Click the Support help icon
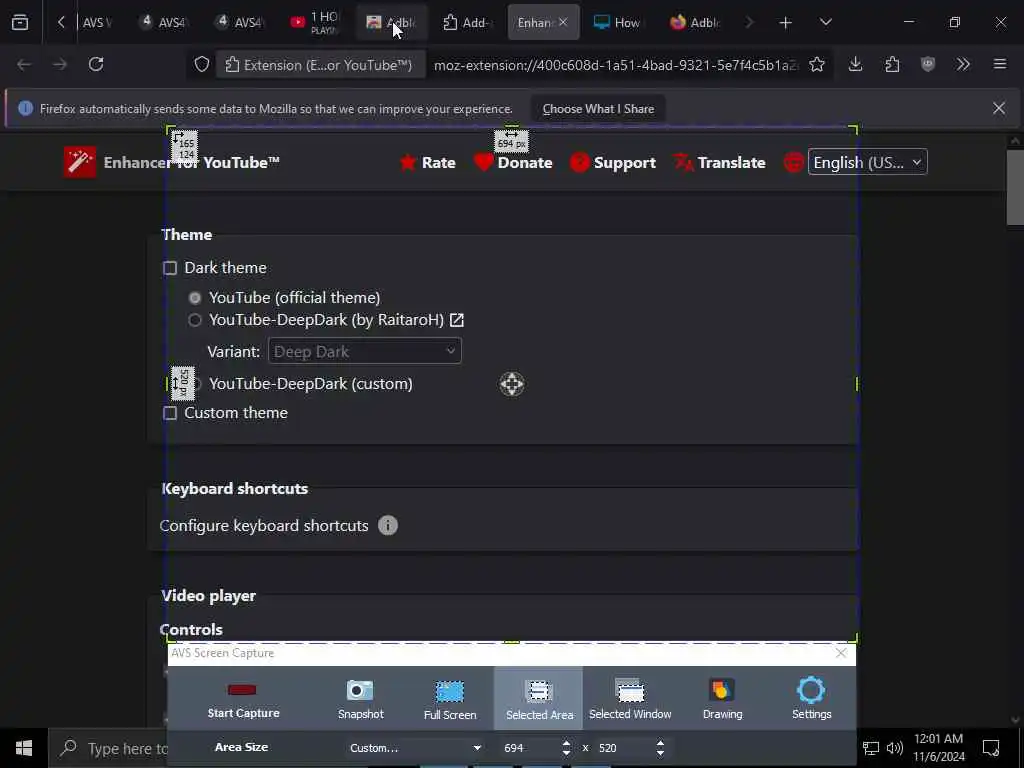The width and height of the screenshot is (1024, 768). [579, 163]
